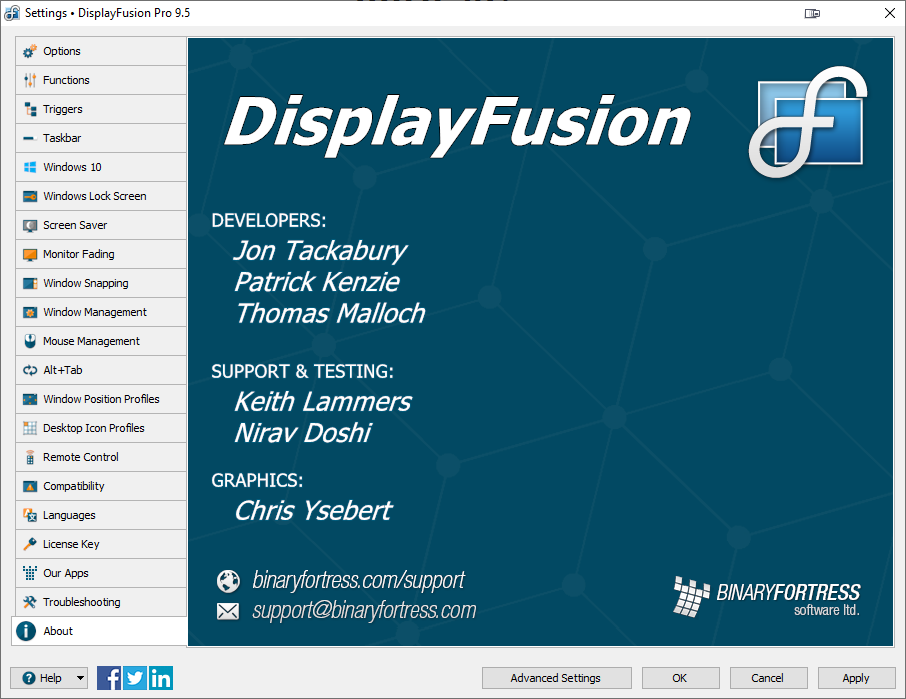Open Alt+Tab settings via its icon
Screen dimensions: 906x699
pyautogui.click(x=28, y=370)
